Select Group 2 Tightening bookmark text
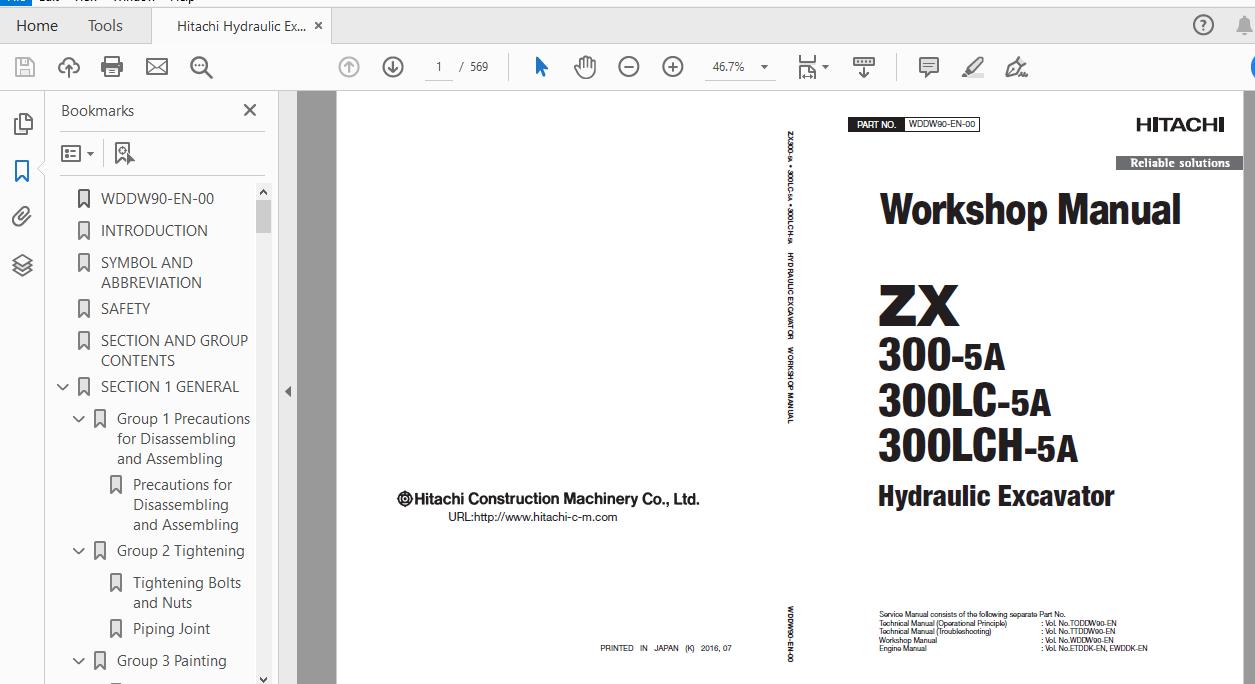 coord(180,551)
